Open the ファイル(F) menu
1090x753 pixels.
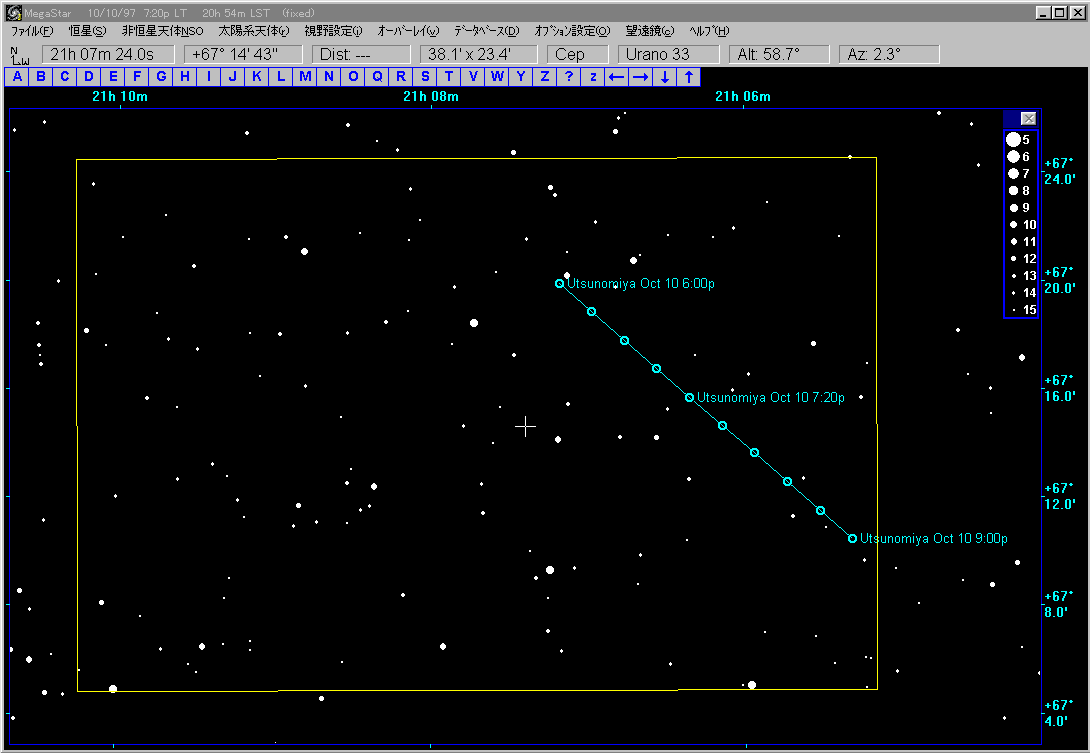(x=32, y=31)
